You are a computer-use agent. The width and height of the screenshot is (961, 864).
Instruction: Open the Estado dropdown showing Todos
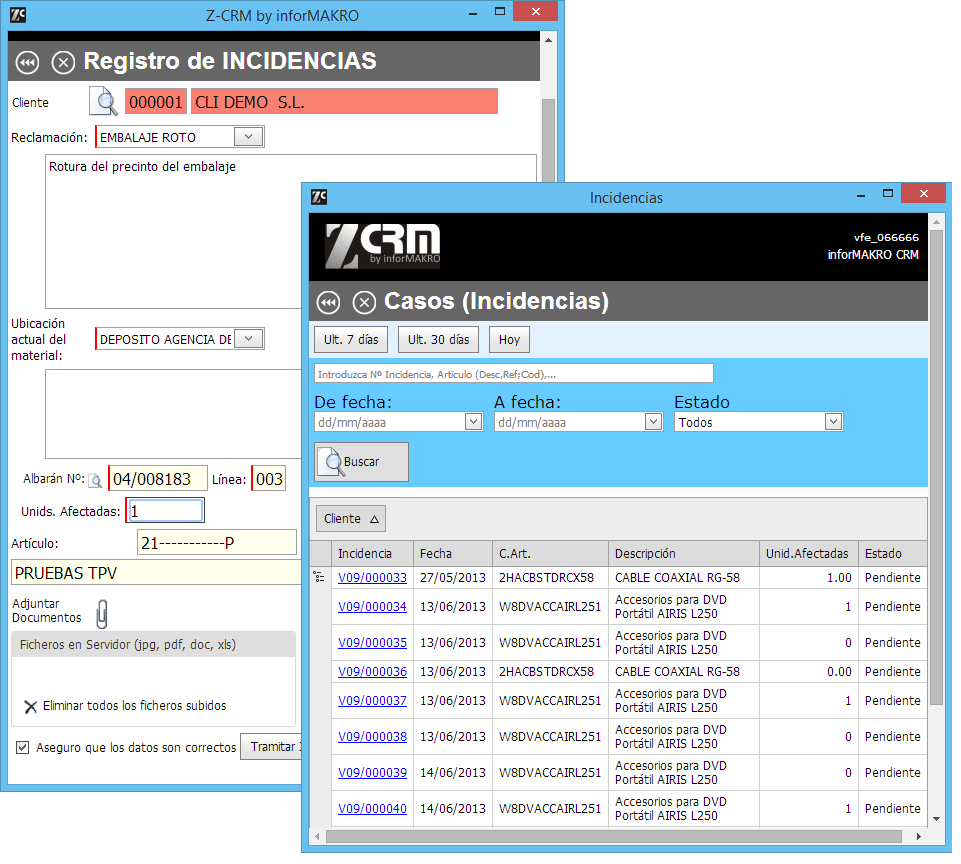(x=833, y=422)
